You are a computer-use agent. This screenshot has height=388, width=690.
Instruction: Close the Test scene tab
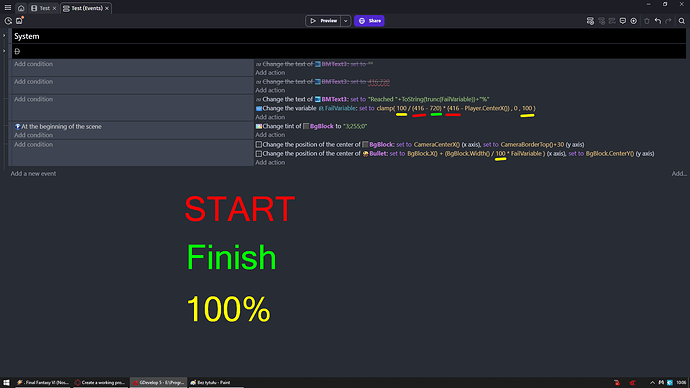[55, 8]
